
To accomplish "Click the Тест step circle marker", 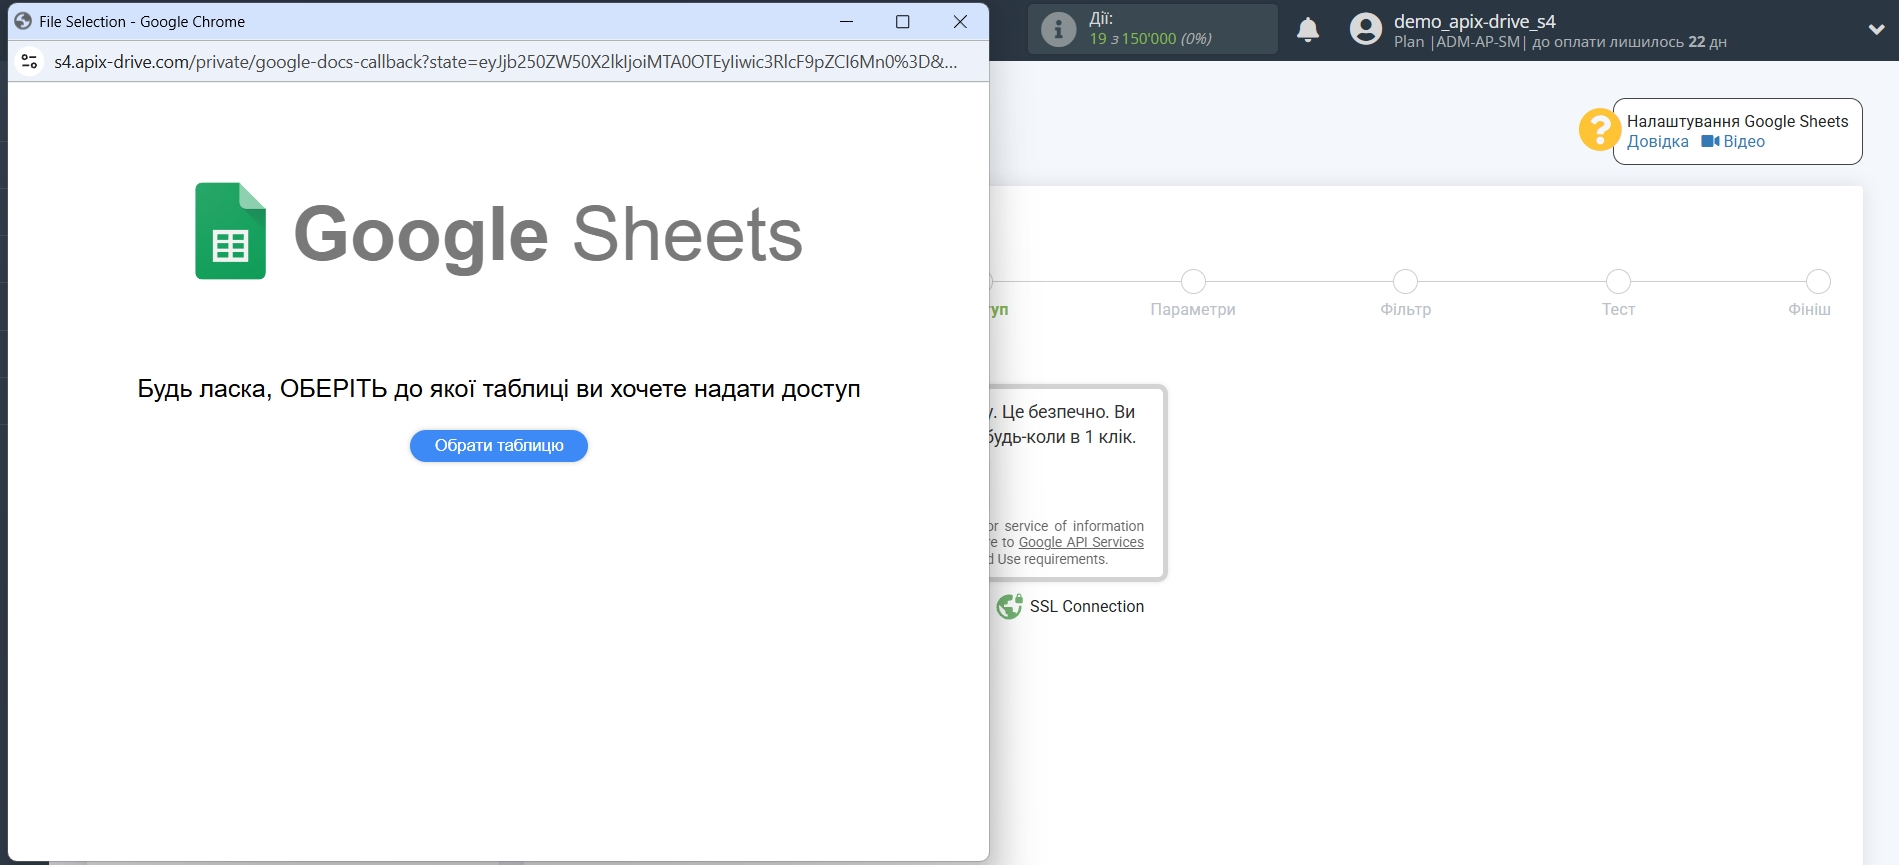I will 1618,281.
